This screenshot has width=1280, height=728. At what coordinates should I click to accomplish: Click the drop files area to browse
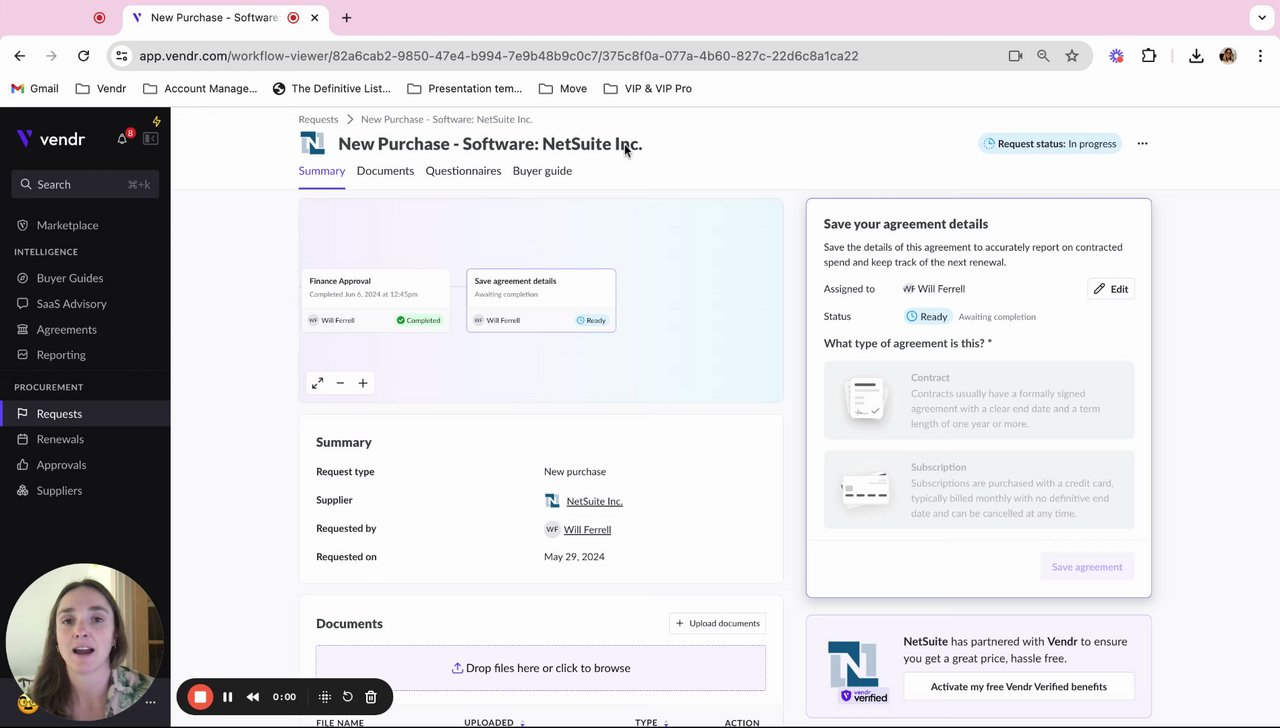pos(541,668)
